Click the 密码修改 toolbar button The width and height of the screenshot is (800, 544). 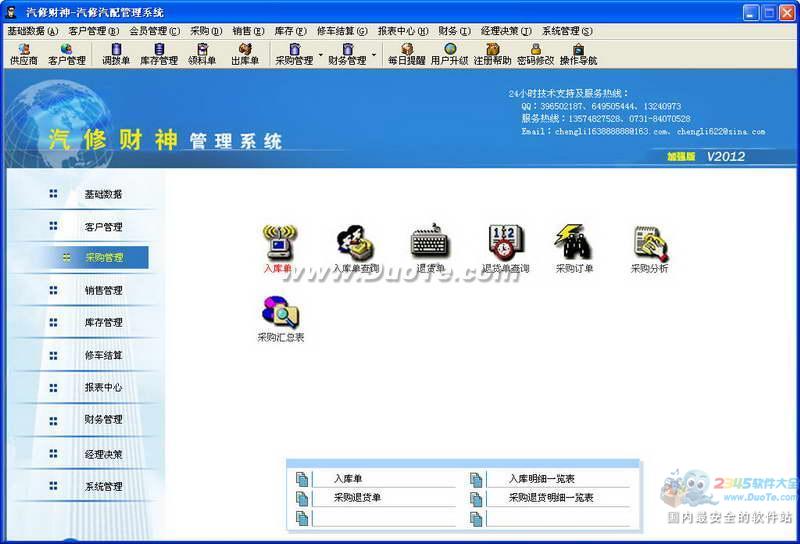click(535, 54)
